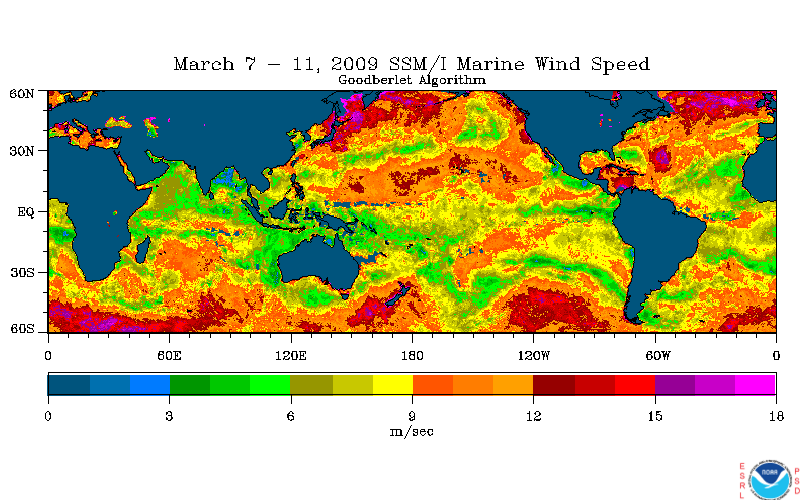Click the '15' value under the color bar
Screen dimensions: 800x500
pyautogui.click(x=655, y=416)
